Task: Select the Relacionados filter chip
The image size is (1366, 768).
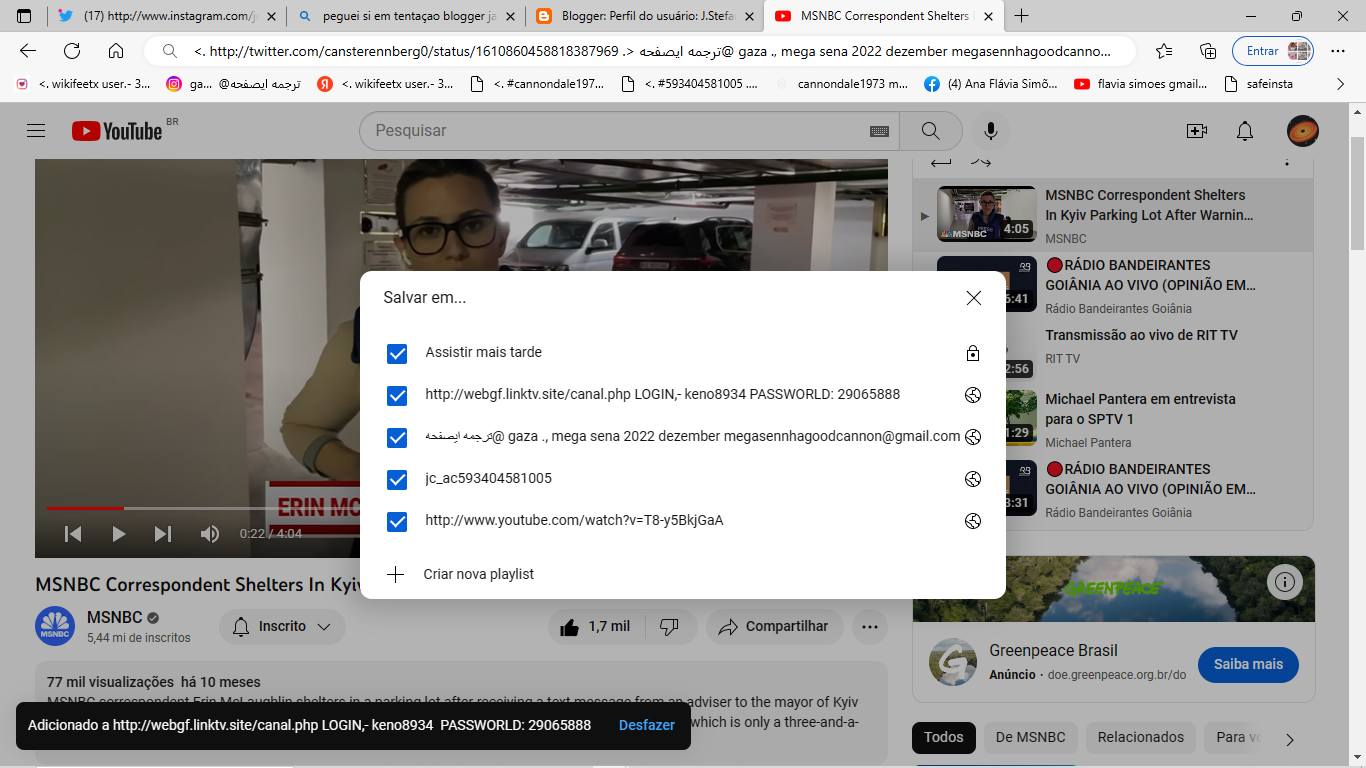Action: click(x=1140, y=737)
